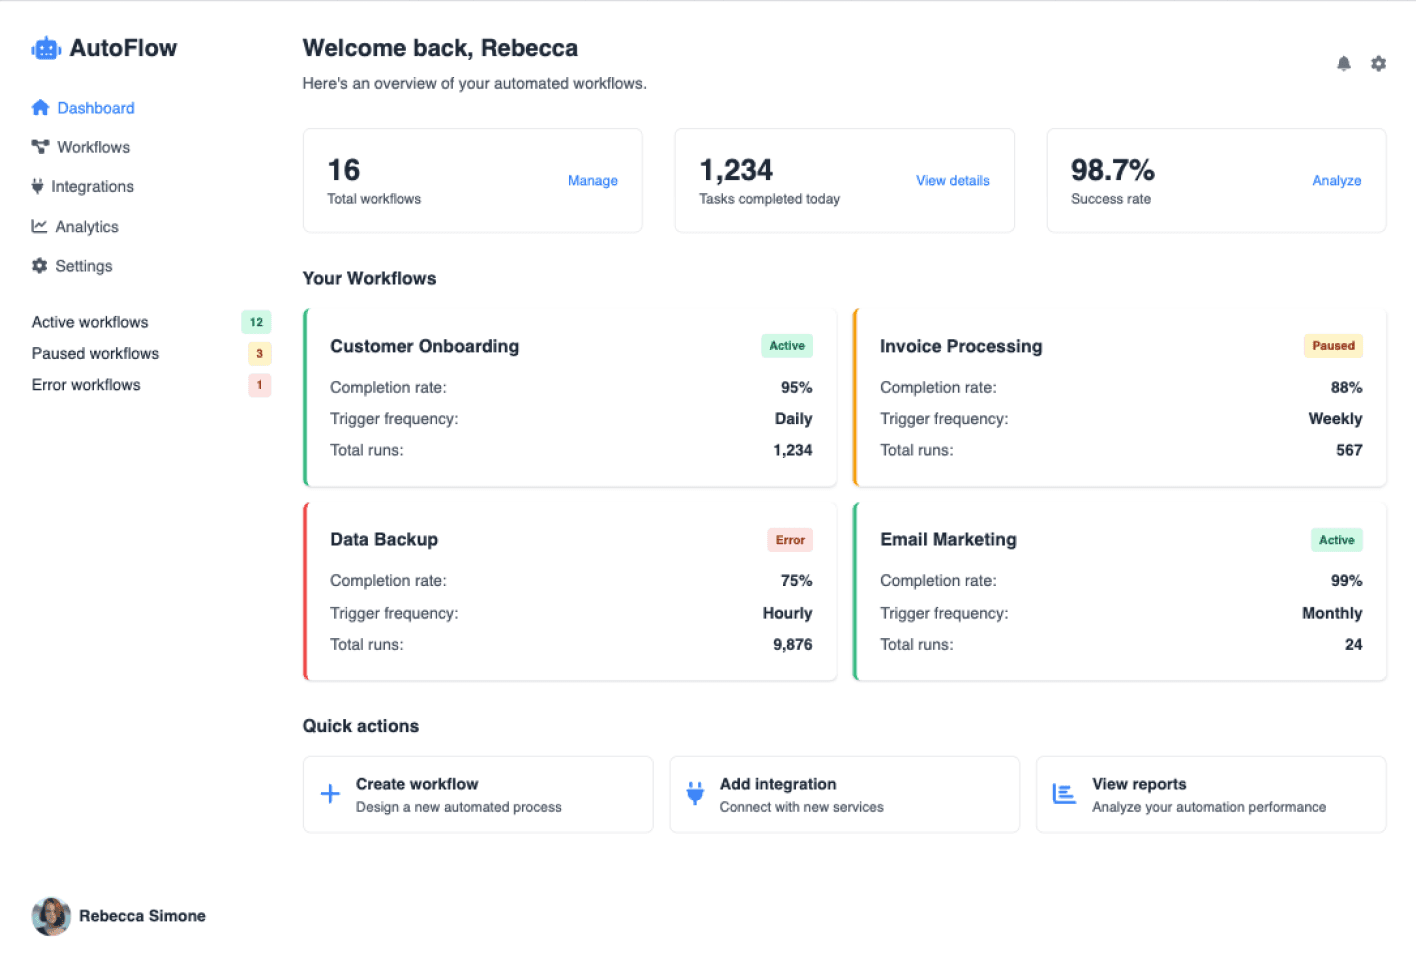This screenshot has width=1416, height=963.
Task: Toggle the Paused badge on Invoice Processing
Action: click(x=1333, y=345)
